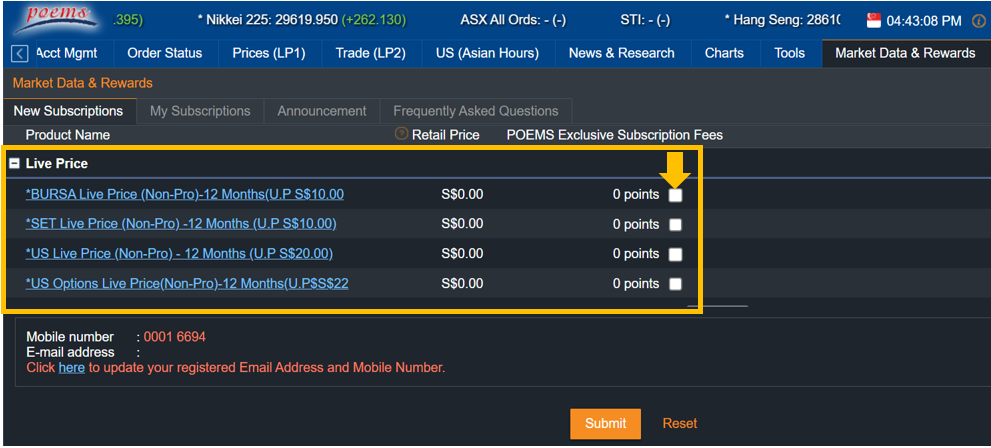Click the Hang Seng ticker entry
The width and height of the screenshot is (991, 448).
click(782, 20)
